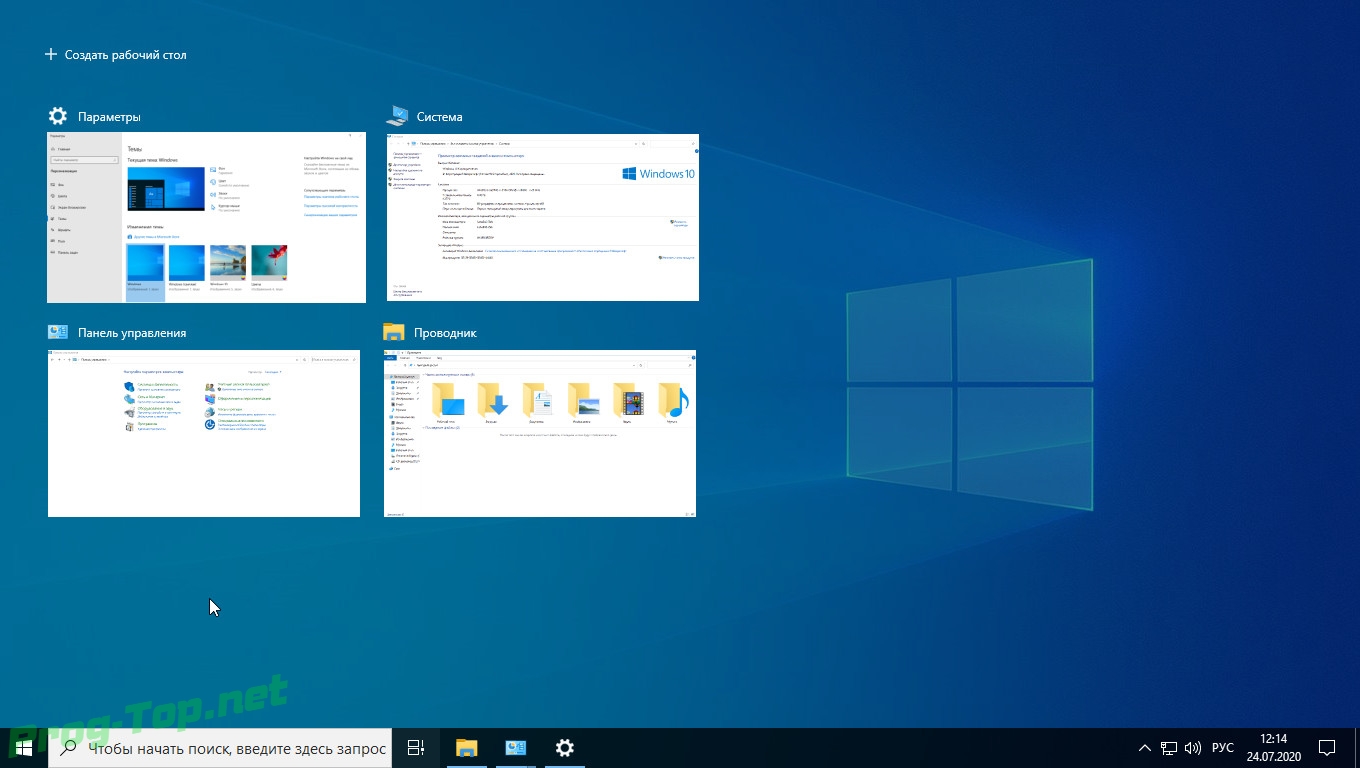Click the gear icon beside Параметры title
The image size is (1360, 768).
[58, 116]
